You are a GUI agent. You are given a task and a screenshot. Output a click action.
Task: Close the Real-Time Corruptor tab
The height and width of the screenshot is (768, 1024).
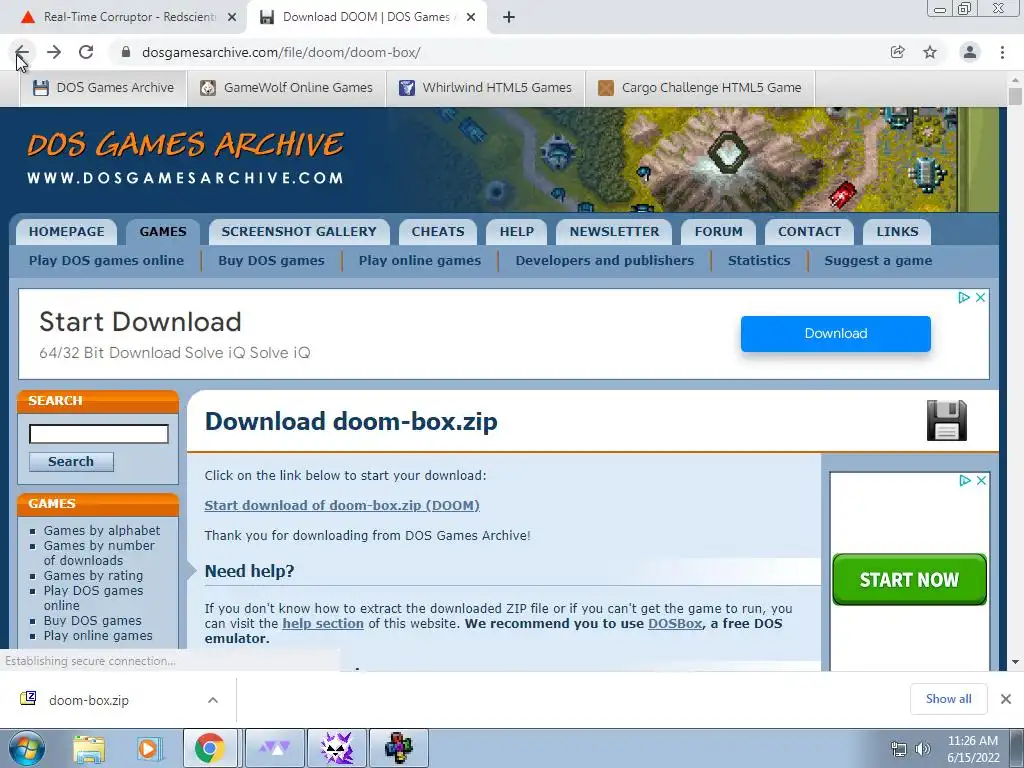232,17
